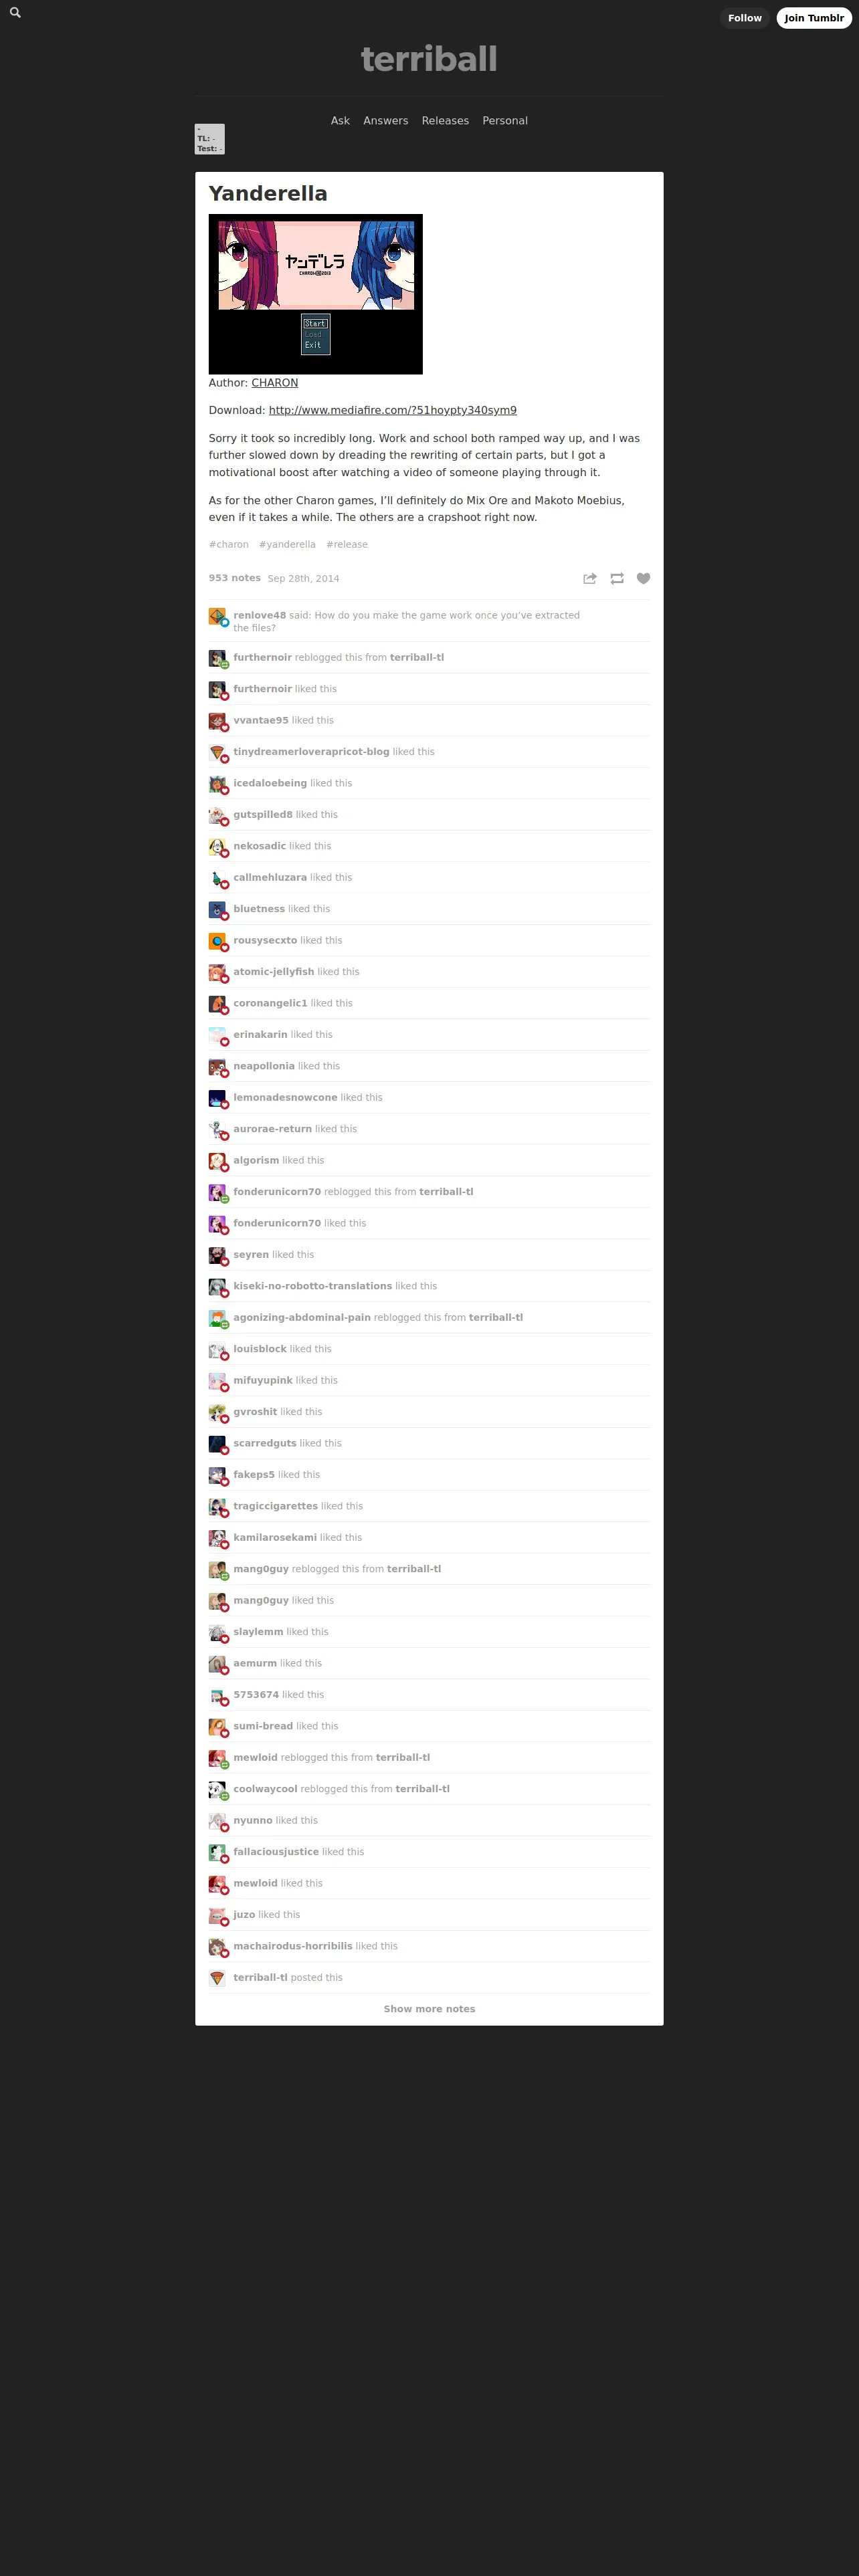The image size is (859, 2576).
Task: Open the Yanderella game screenshot
Action: tap(316, 294)
